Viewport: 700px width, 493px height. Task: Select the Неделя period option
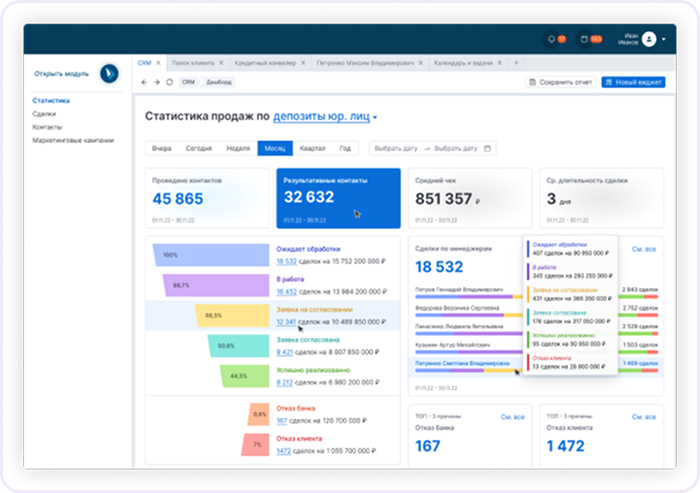238,148
